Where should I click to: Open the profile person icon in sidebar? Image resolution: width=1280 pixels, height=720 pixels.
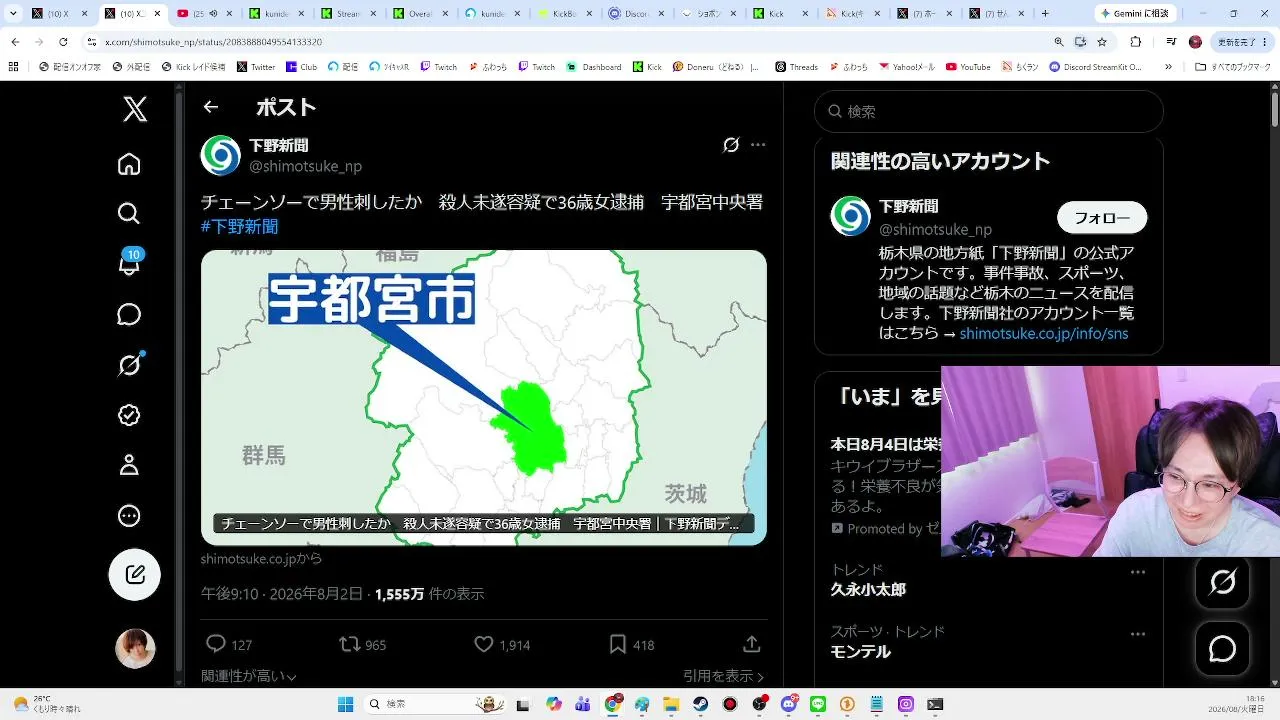(129, 465)
